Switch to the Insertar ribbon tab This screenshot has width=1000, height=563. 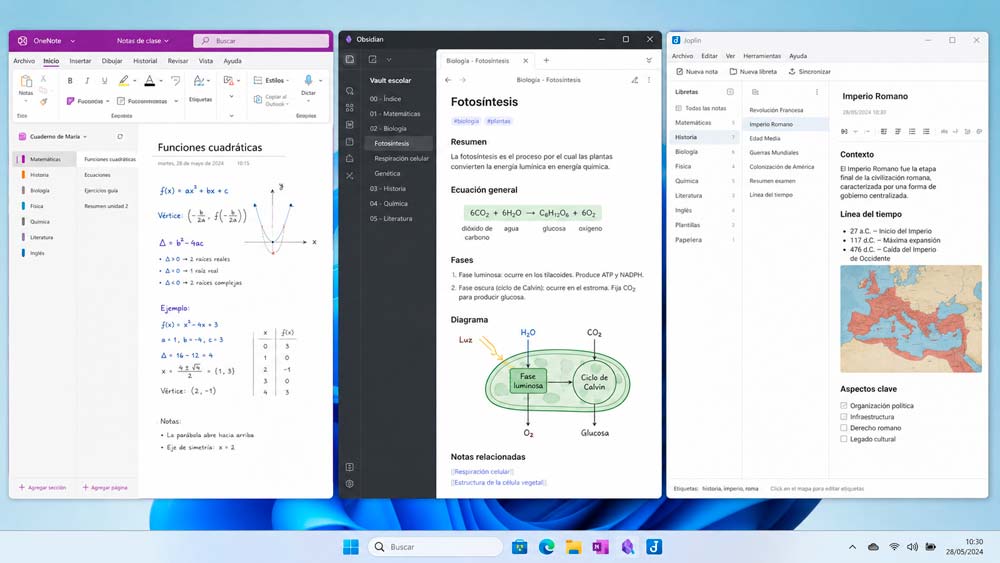80,61
